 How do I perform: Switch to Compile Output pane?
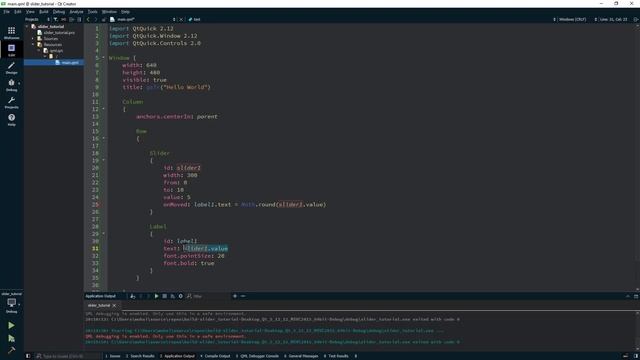pyautogui.click(x=215, y=356)
